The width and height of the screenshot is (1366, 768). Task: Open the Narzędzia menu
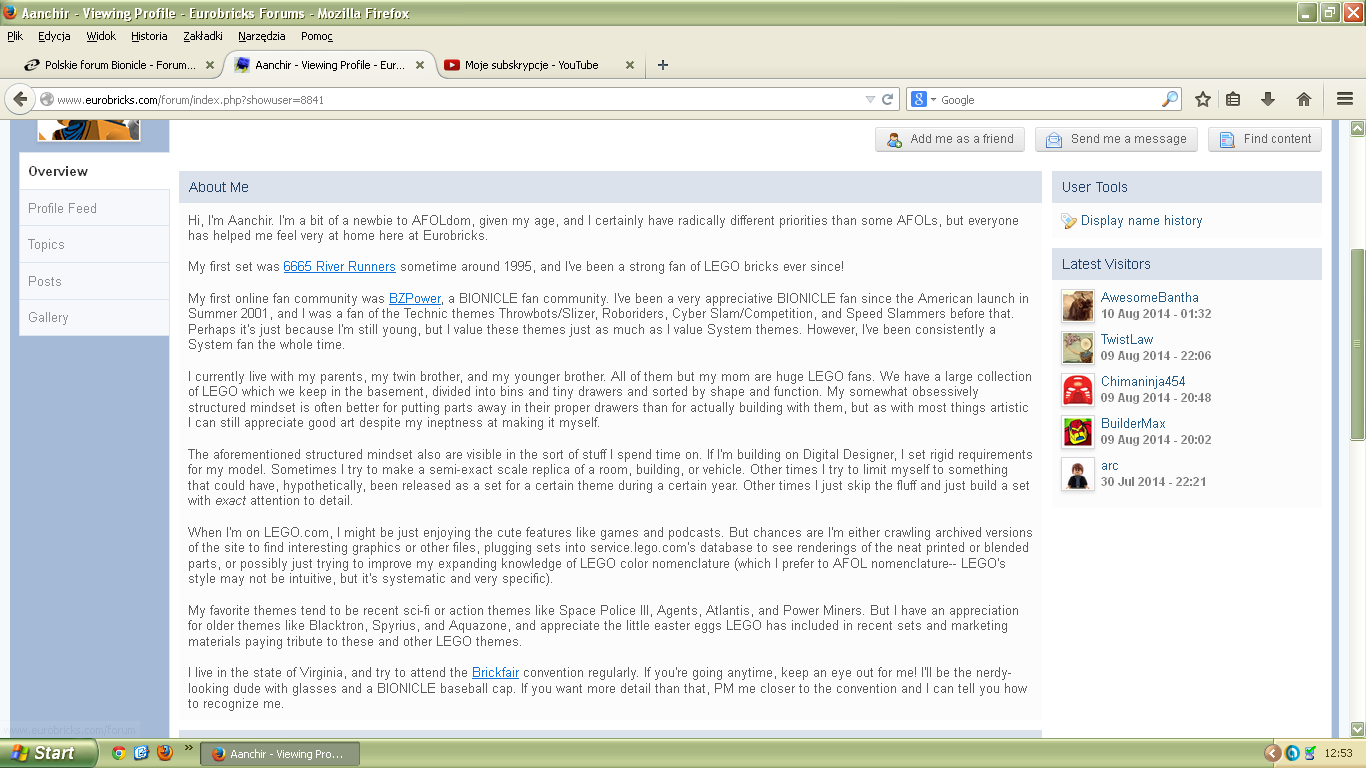click(x=262, y=36)
